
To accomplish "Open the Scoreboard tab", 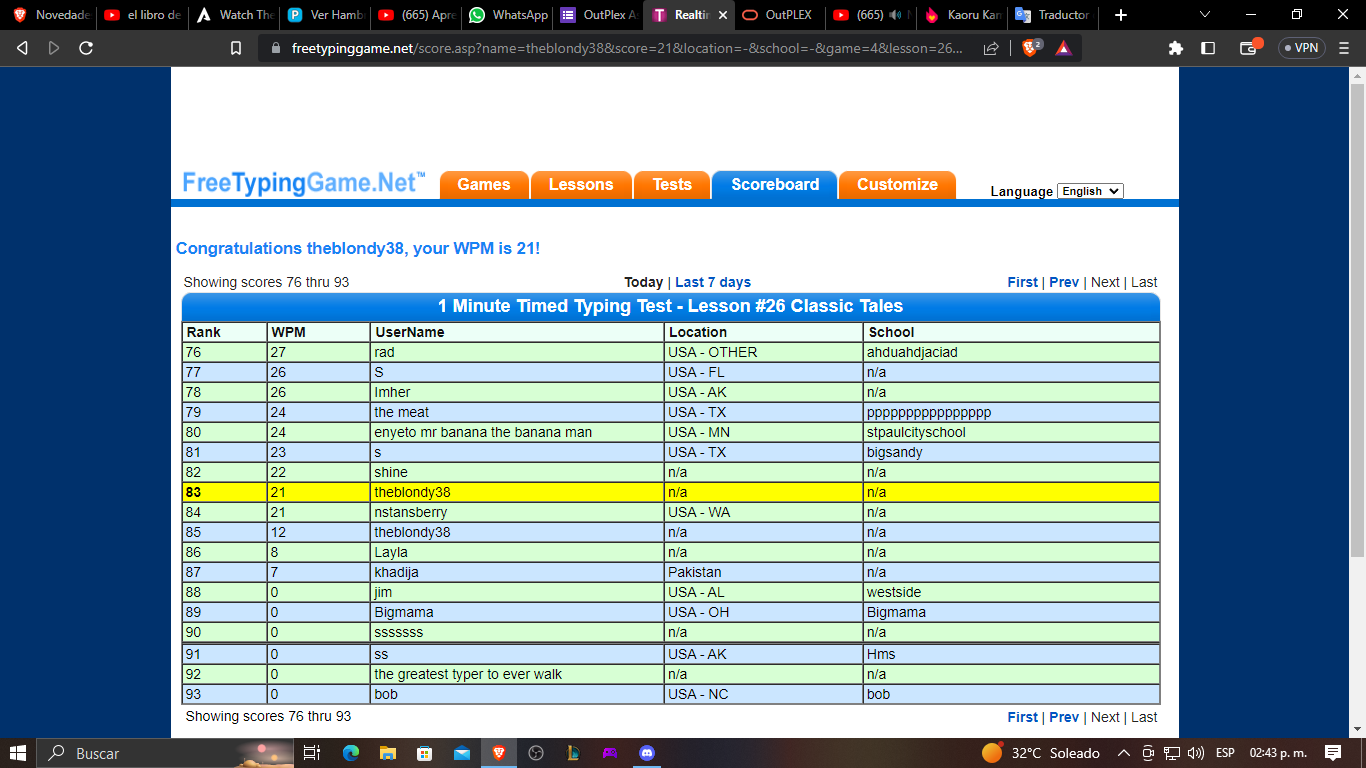I will (775, 185).
